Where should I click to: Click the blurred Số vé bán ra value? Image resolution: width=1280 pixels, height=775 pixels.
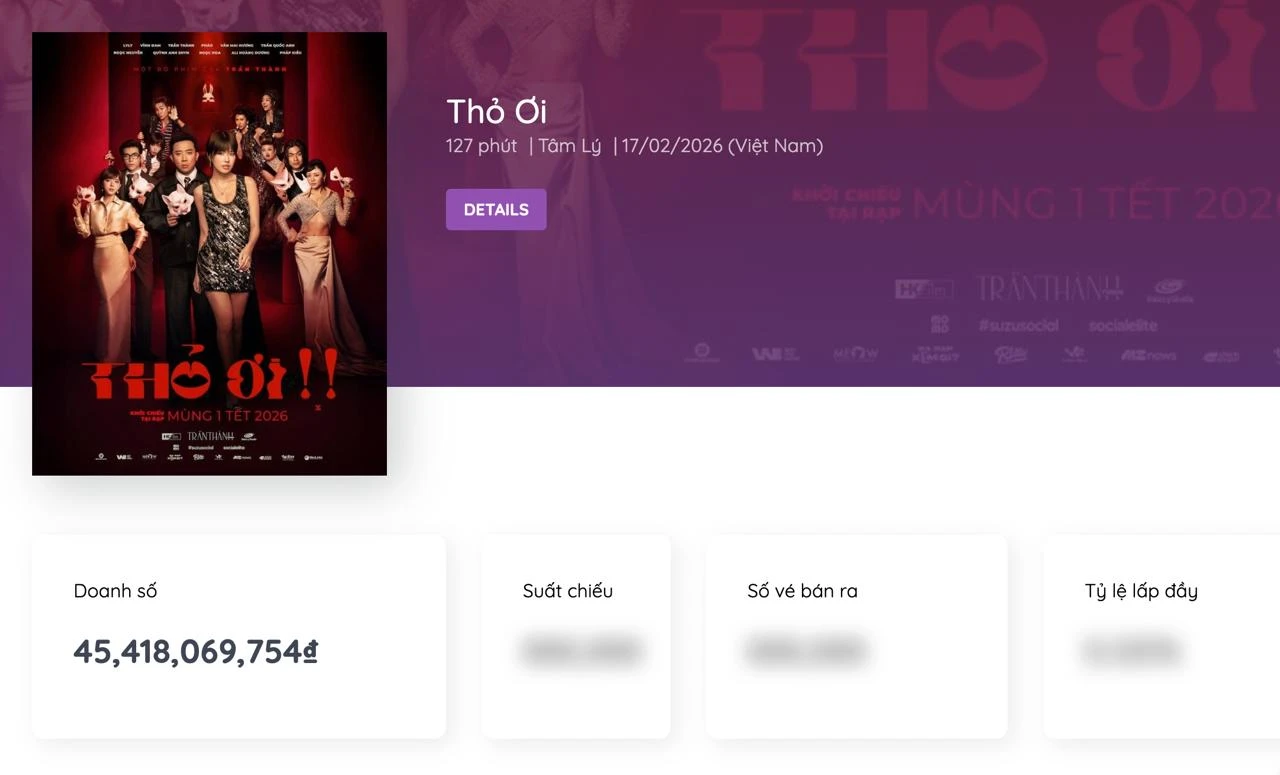coord(806,651)
